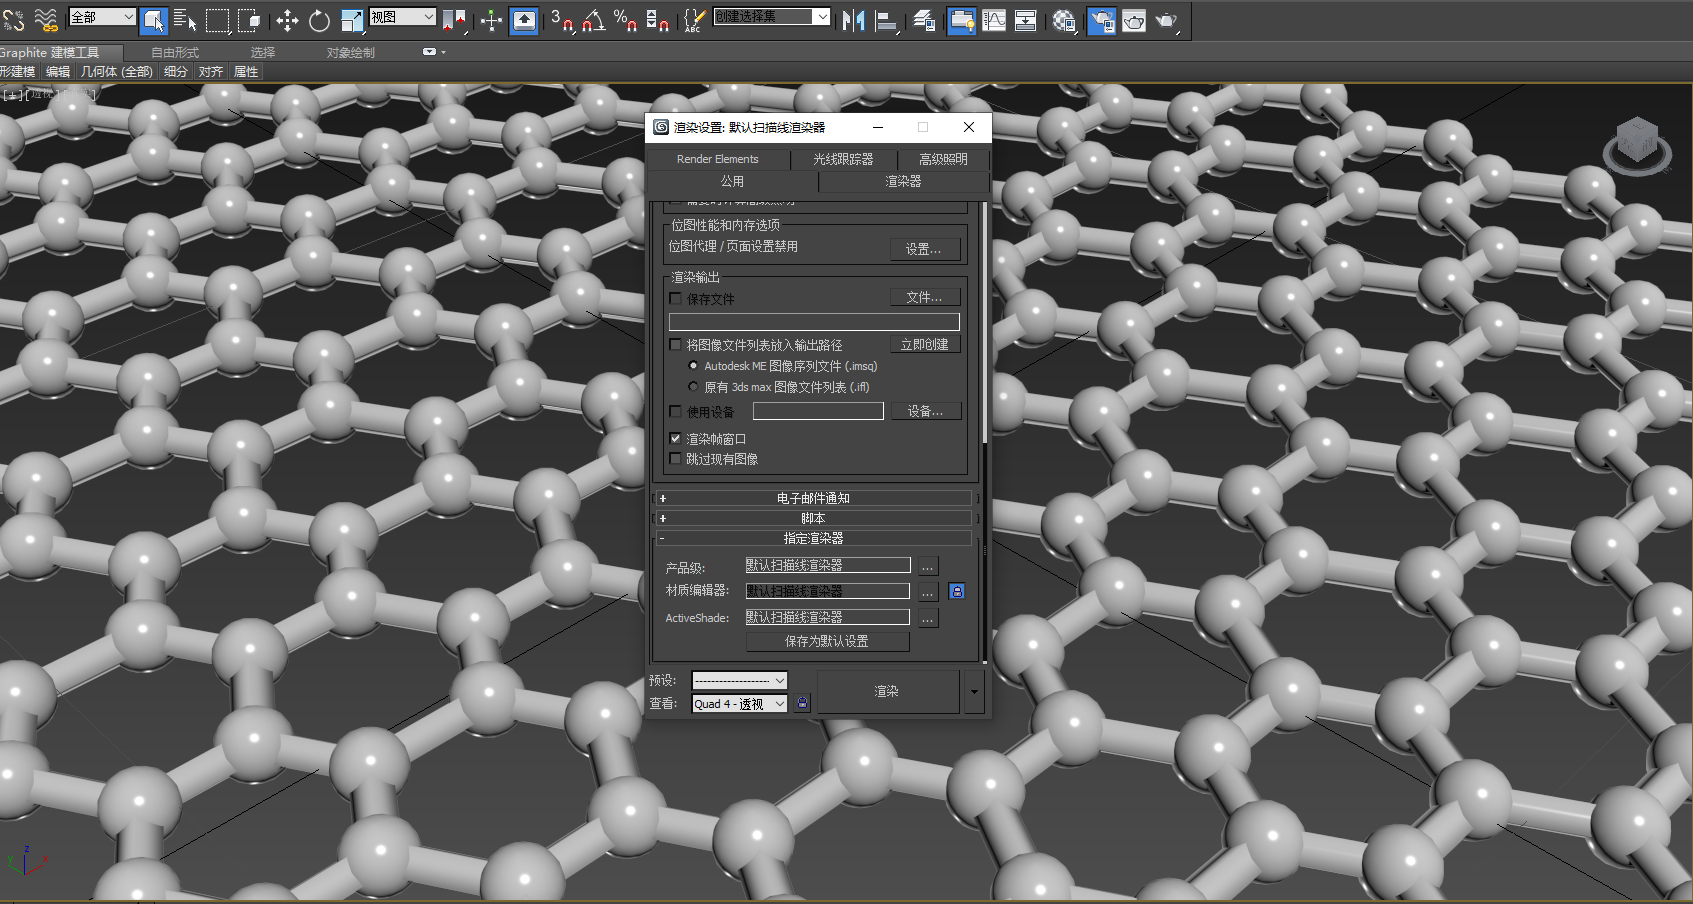The width and height of the screenshot is (1693, 904).
Task: Toggle Keyboard Shortcut Override icon
Action: (x=524, y=20)
